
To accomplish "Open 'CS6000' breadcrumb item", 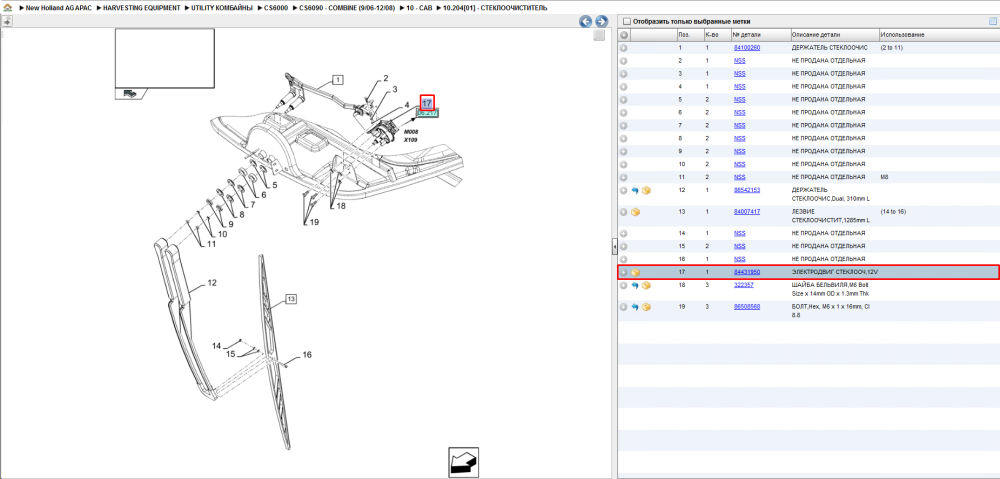I will (276, 8).
